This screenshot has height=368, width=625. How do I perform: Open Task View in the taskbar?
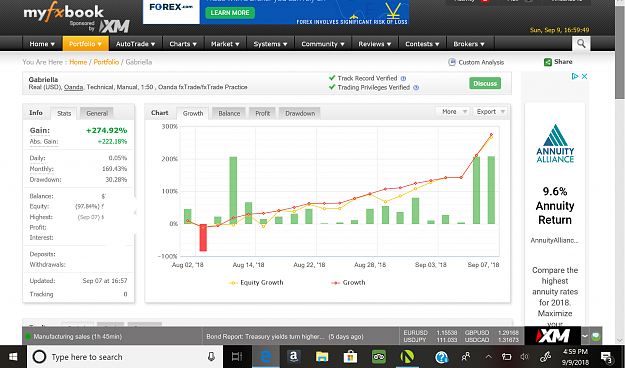coord(237,357)
